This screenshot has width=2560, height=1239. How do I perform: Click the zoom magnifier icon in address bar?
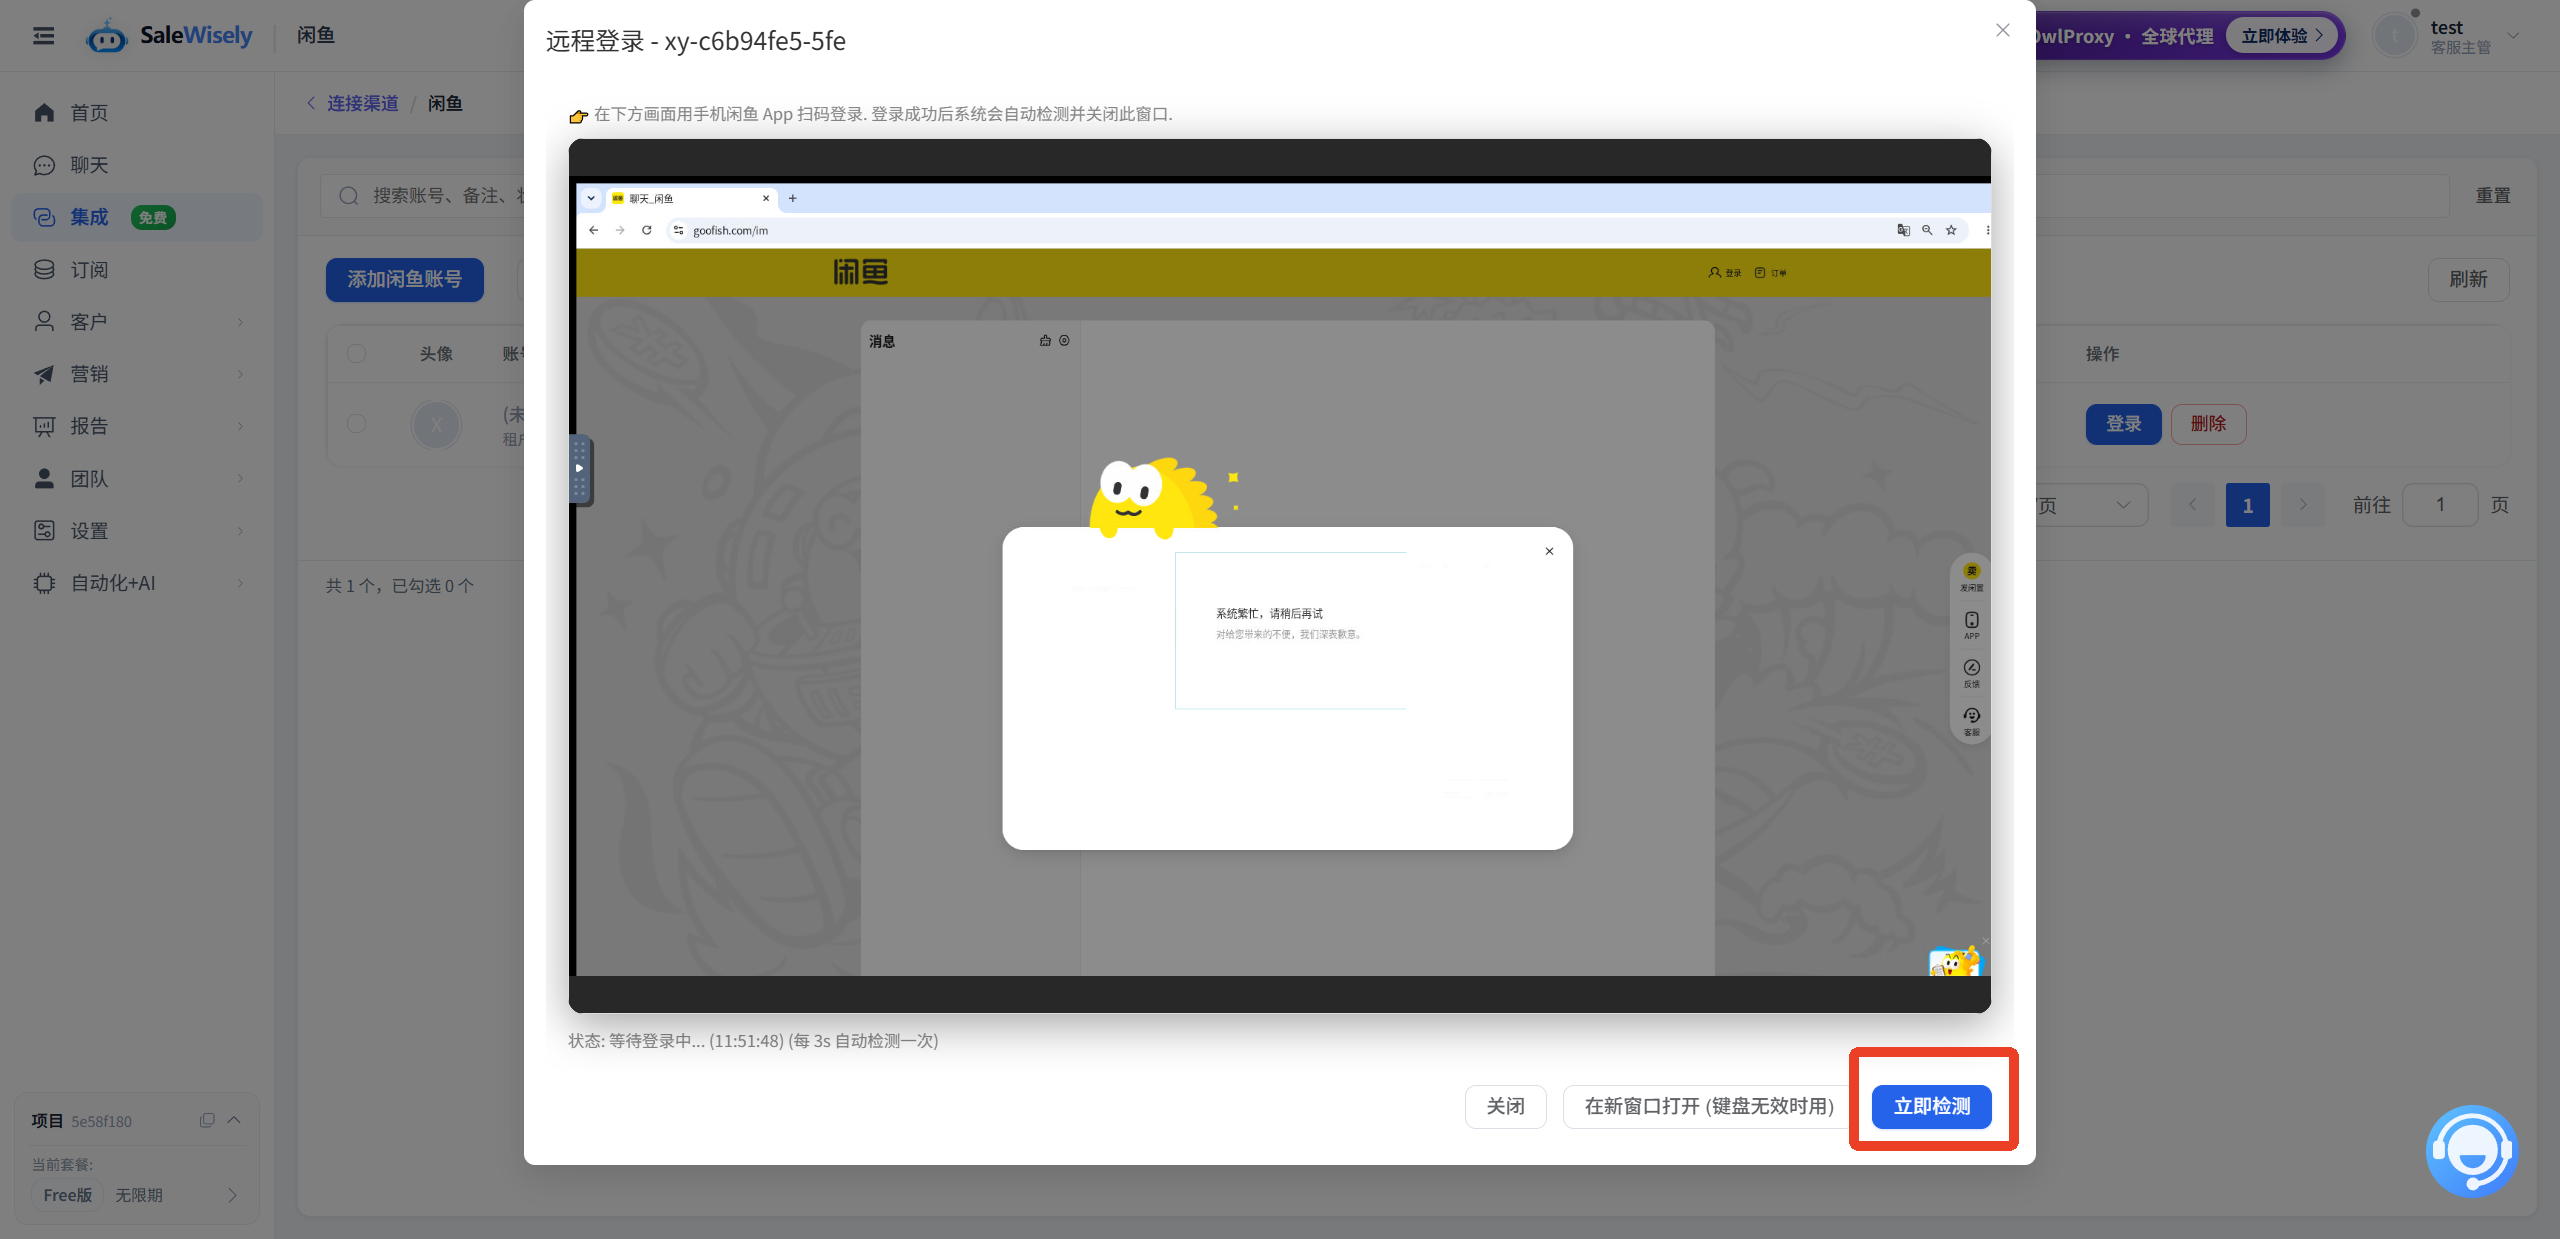tap(1927, 230)
